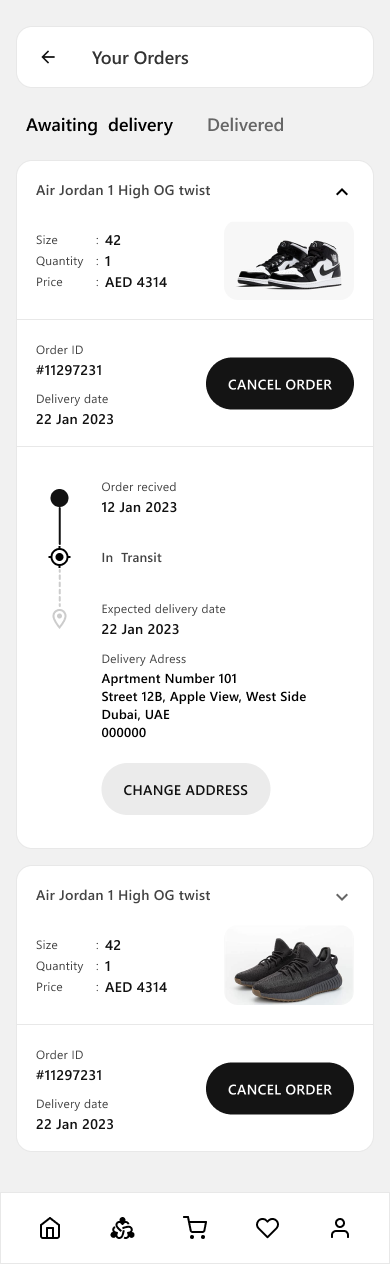Open the profile person icon

tap(340, 1228)
